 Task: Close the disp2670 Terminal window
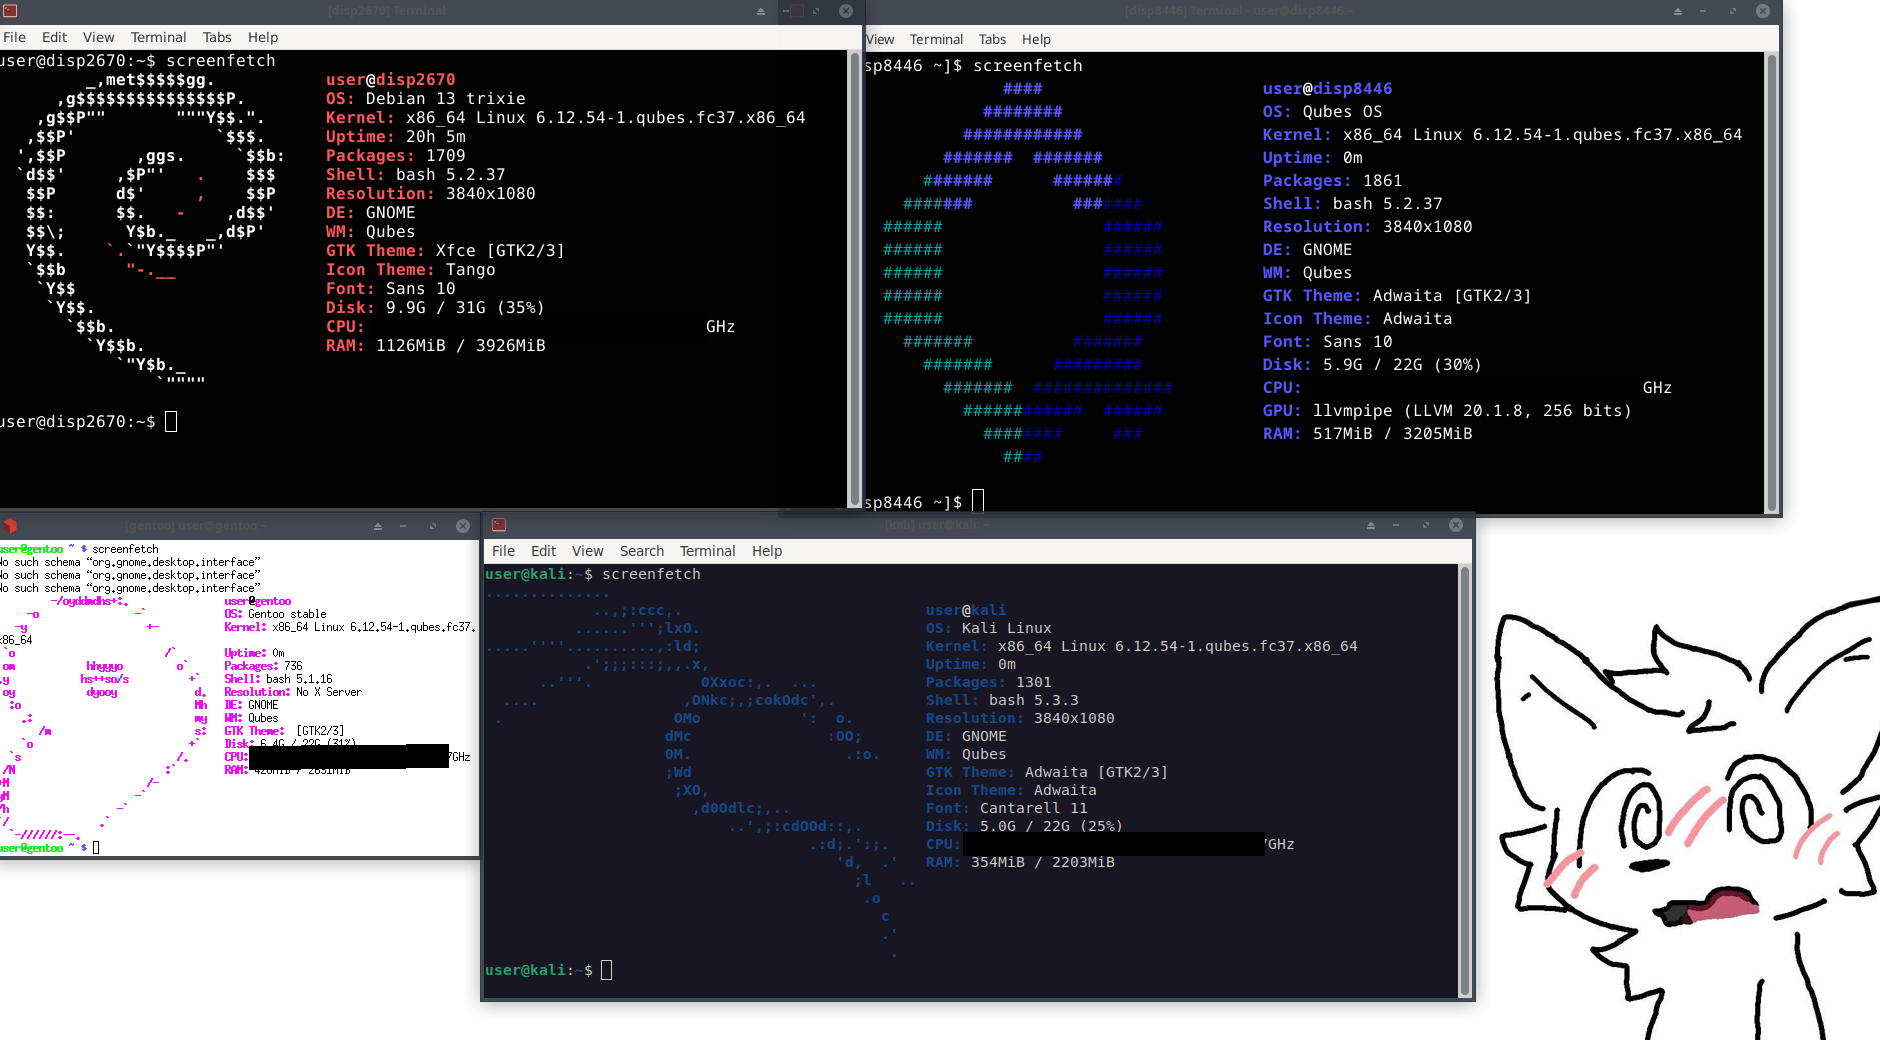pyautogui.click(x=846, y=11)
